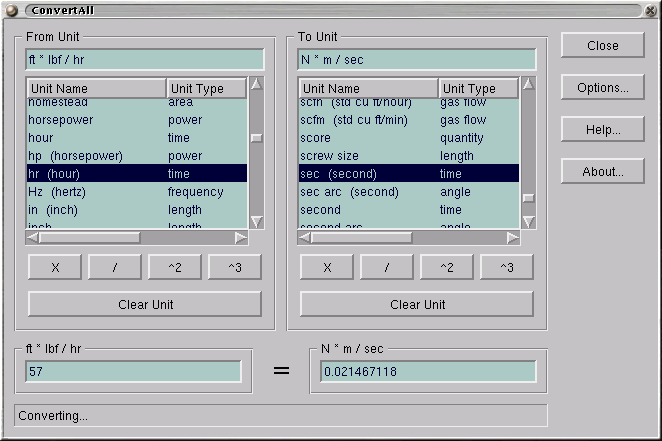This screenshot has height=441, width=662.
Task: Click the ConvertAll window menu icon
Action: pos(11,10)
